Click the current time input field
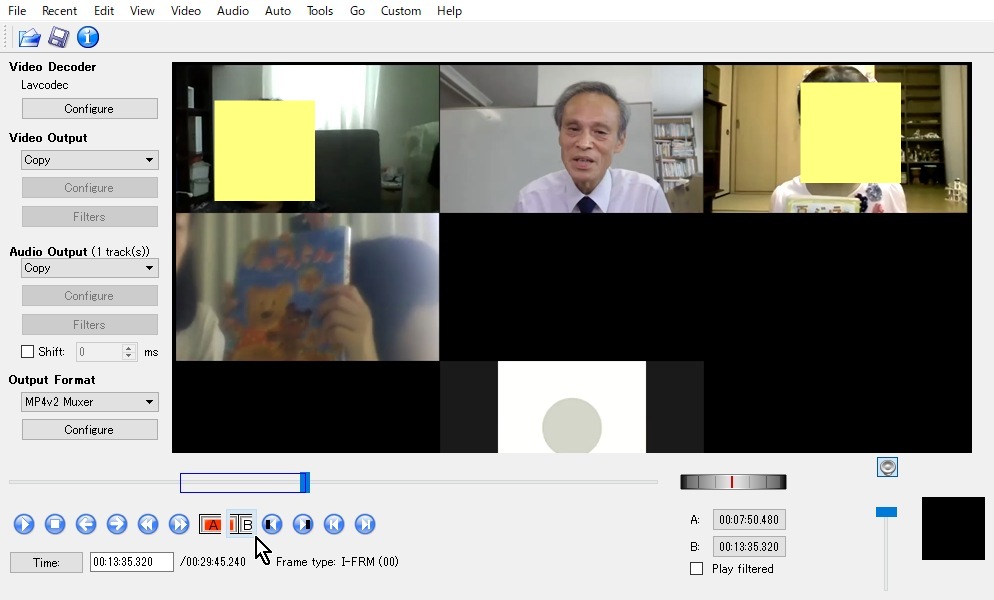Image resolution: width=994 pixels, height=600 pixels. click(x=132, y=562)
